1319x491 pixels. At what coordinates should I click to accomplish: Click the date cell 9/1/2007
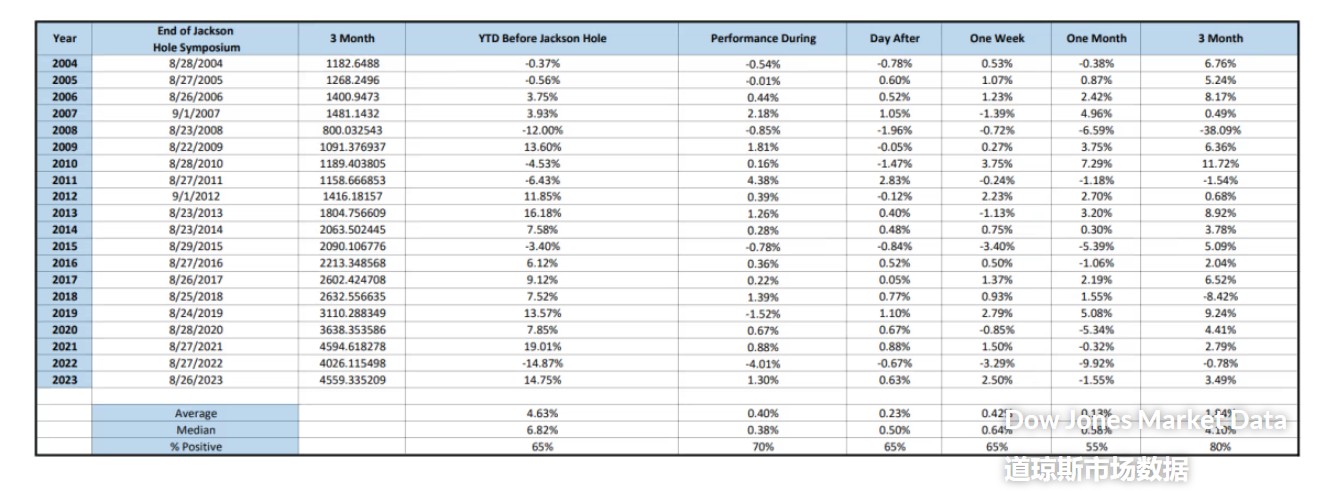tap(197, 113)
